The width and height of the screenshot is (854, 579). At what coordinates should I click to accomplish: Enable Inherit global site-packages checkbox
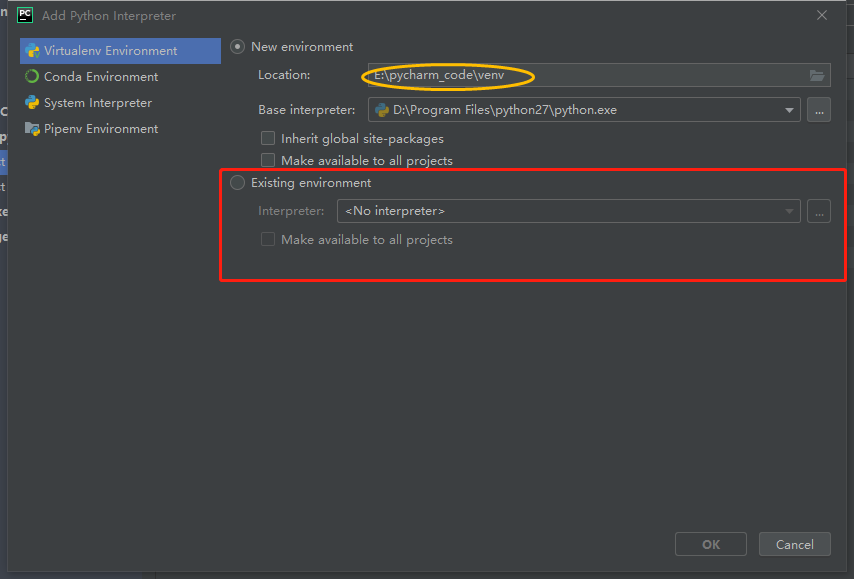click(x=268, y=138)
